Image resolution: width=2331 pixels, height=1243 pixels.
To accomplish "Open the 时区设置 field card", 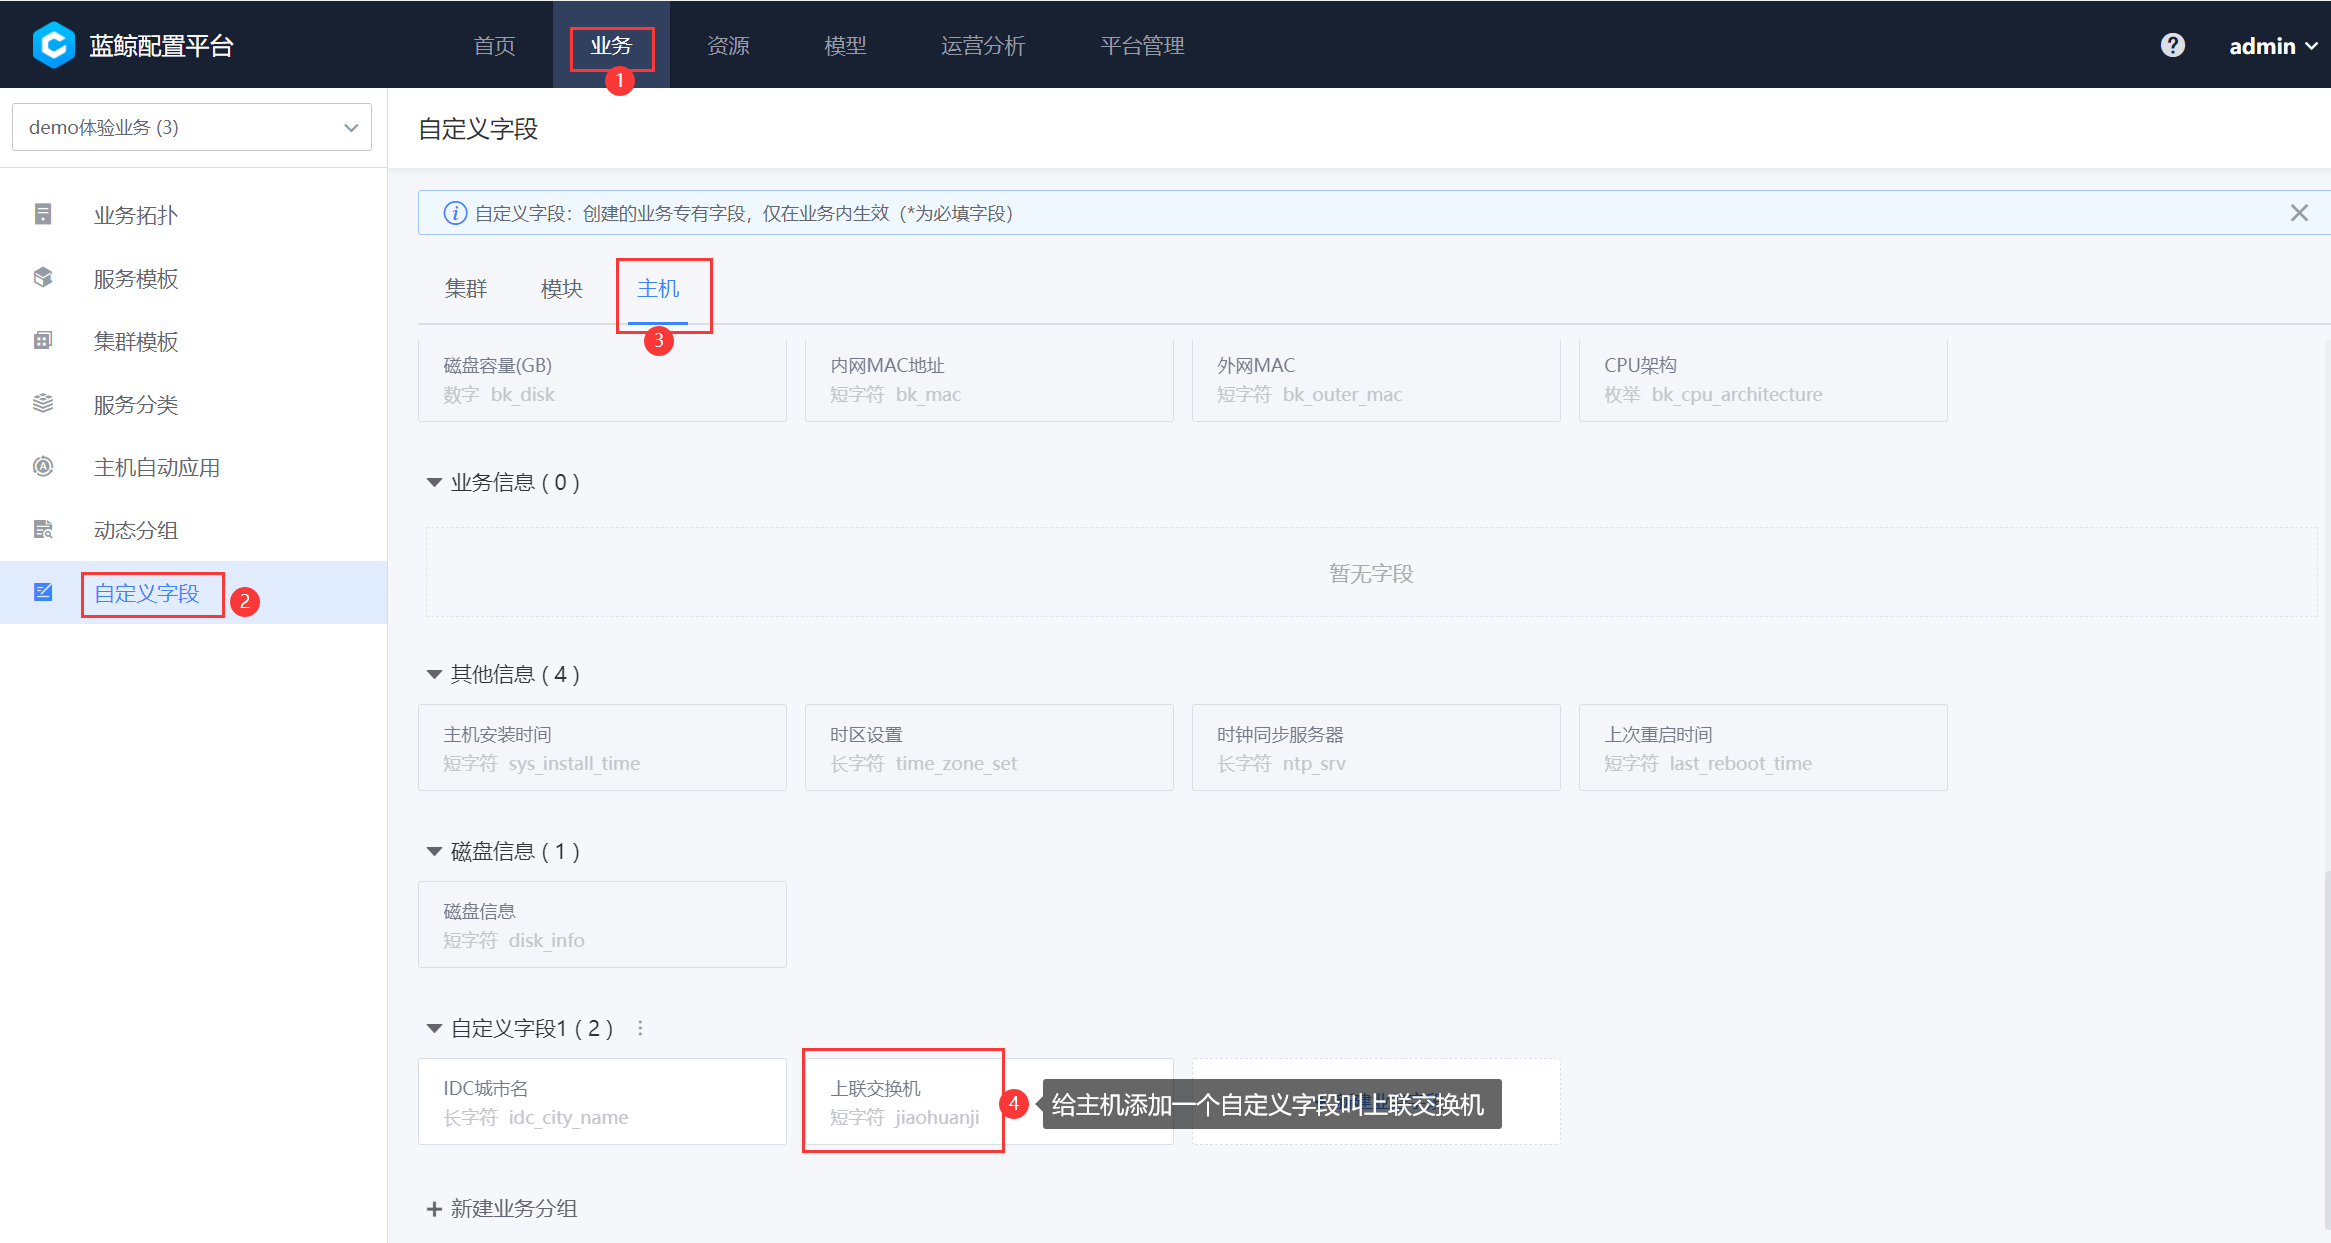I will pos(989,748).
